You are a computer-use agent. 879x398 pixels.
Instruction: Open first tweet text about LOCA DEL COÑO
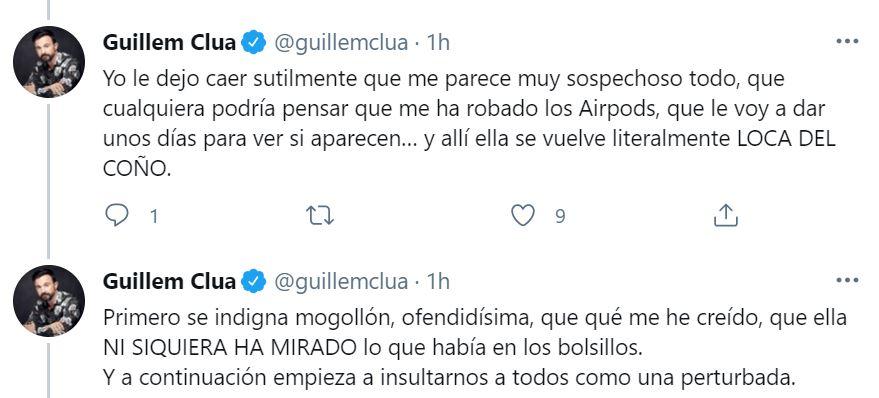point(469,124)
